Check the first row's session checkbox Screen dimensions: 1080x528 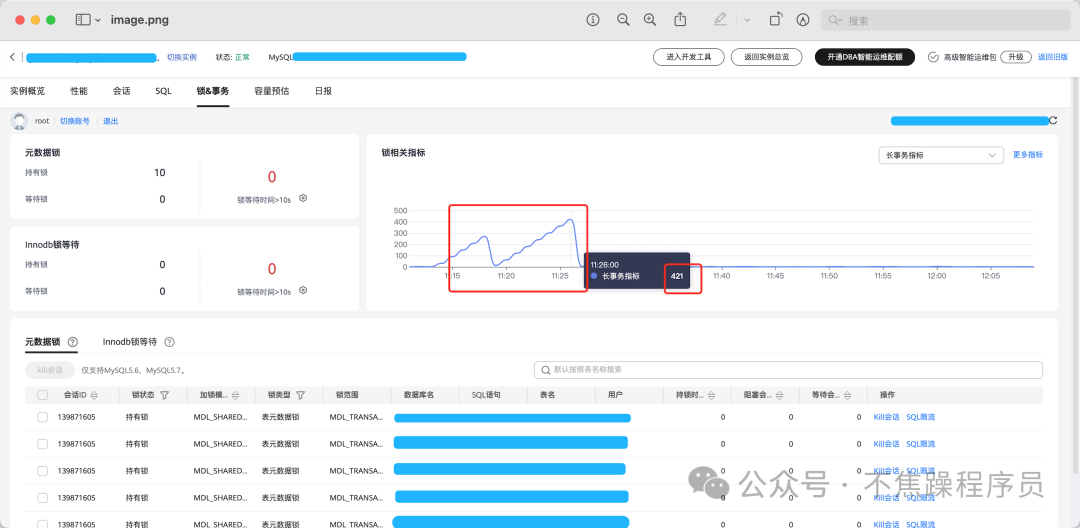coord(42,417)
